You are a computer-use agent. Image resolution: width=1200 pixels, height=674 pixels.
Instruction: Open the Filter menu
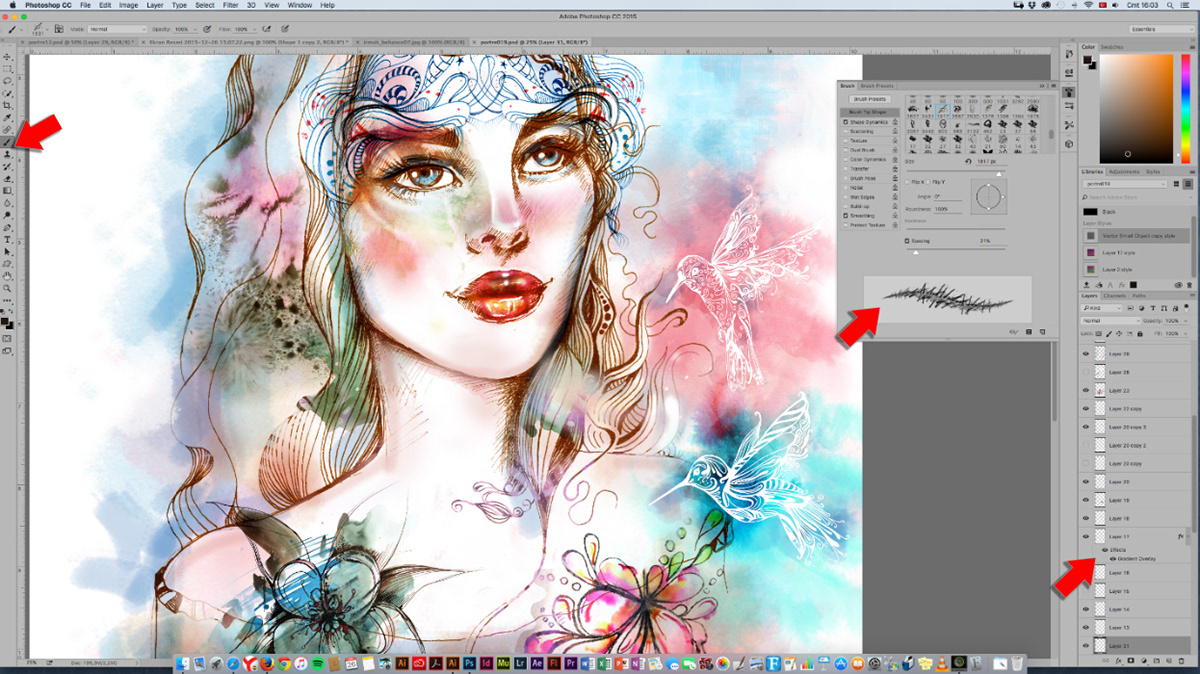click(x=231, y=5)
